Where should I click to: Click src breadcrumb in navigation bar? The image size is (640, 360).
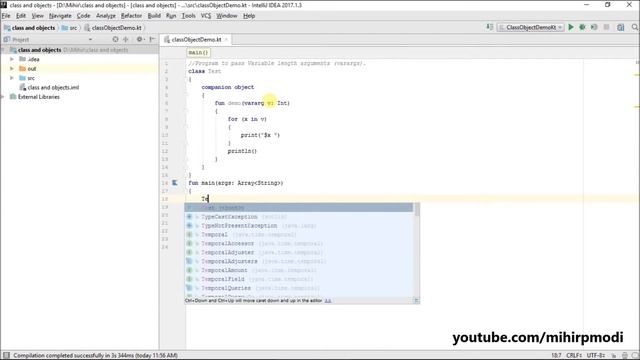click(69, 28)
